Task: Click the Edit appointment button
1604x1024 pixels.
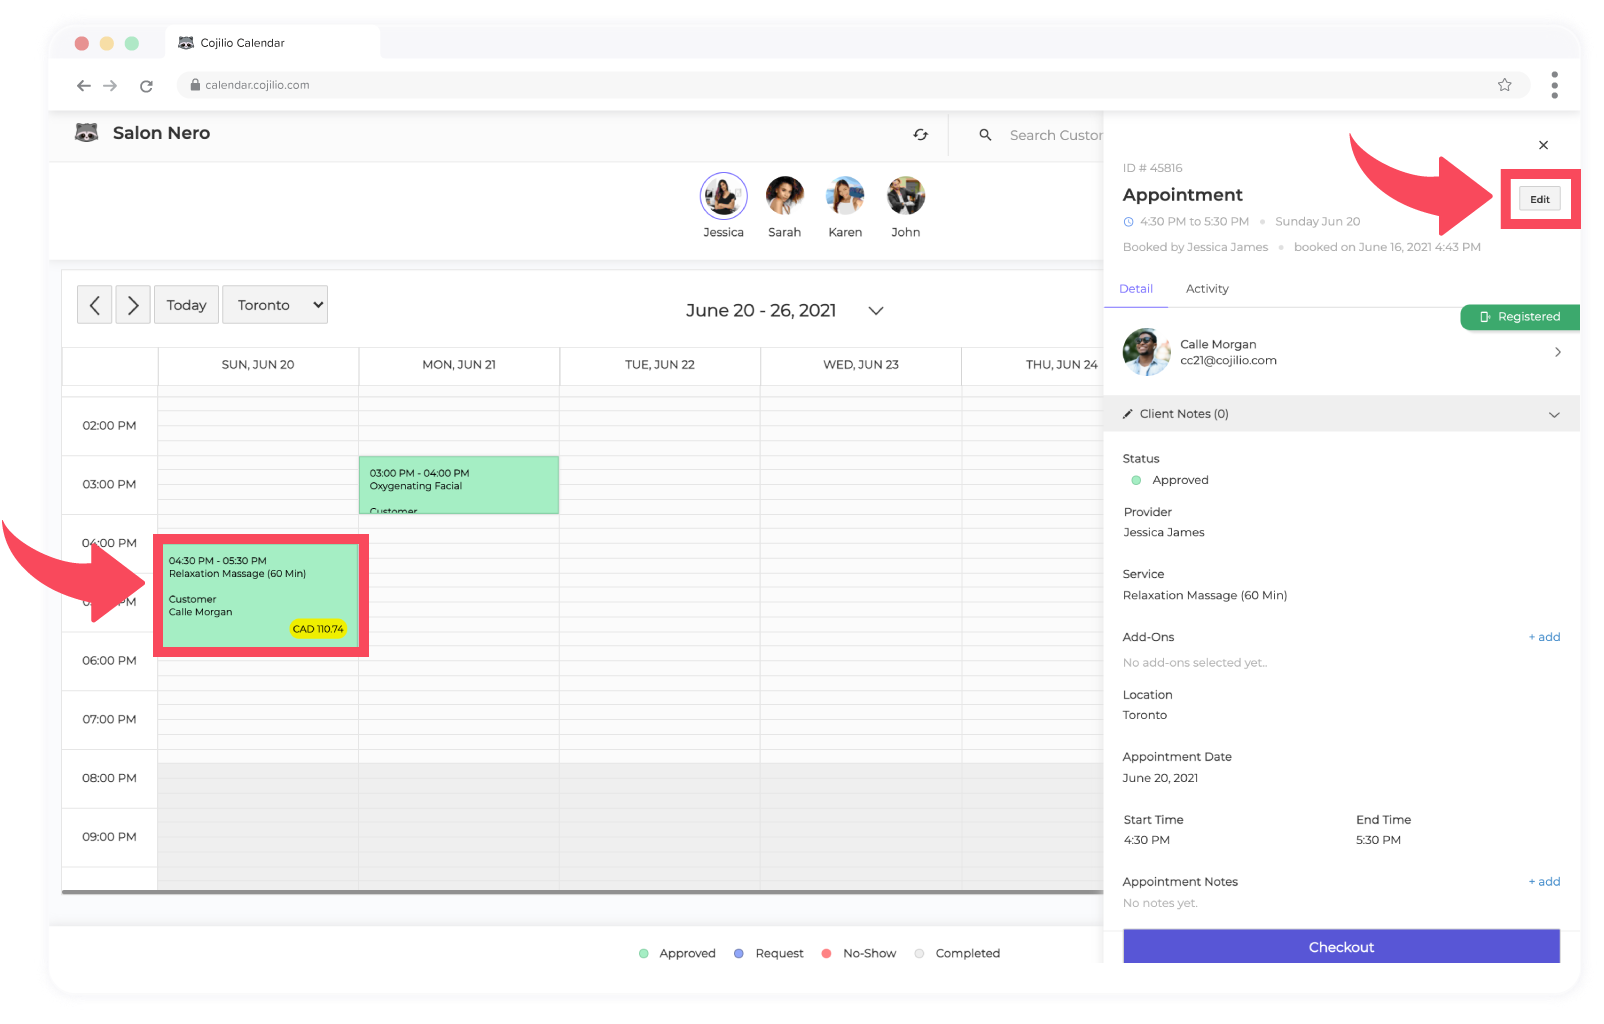Action: coord(1539,199)
